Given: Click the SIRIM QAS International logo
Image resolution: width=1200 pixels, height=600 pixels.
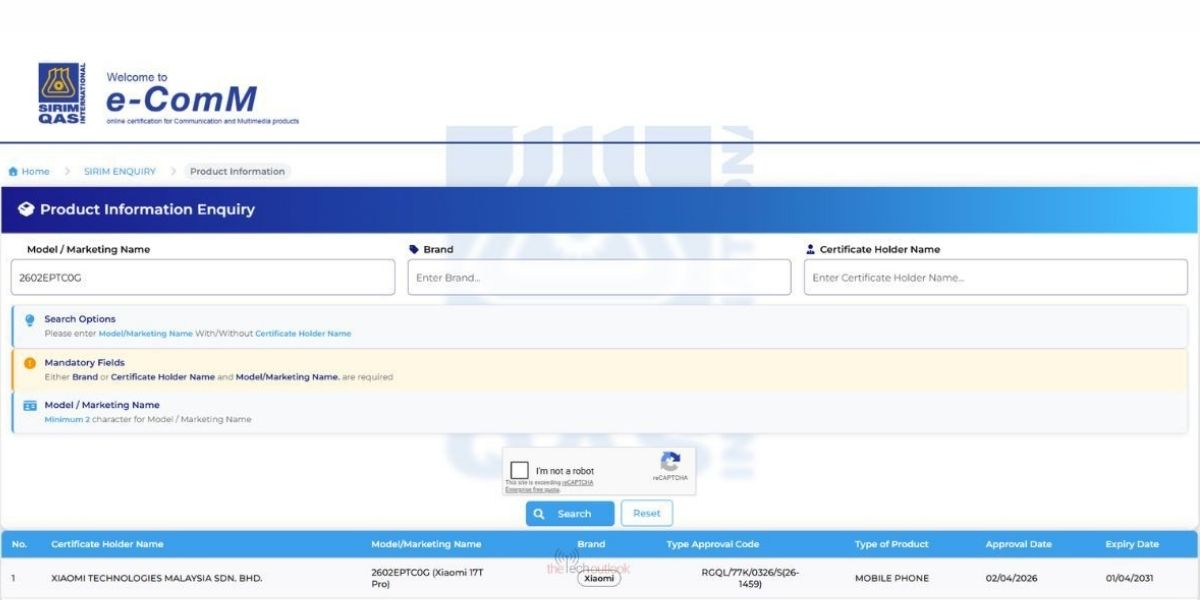Looking at the screenshot, I should coord(62,94).
